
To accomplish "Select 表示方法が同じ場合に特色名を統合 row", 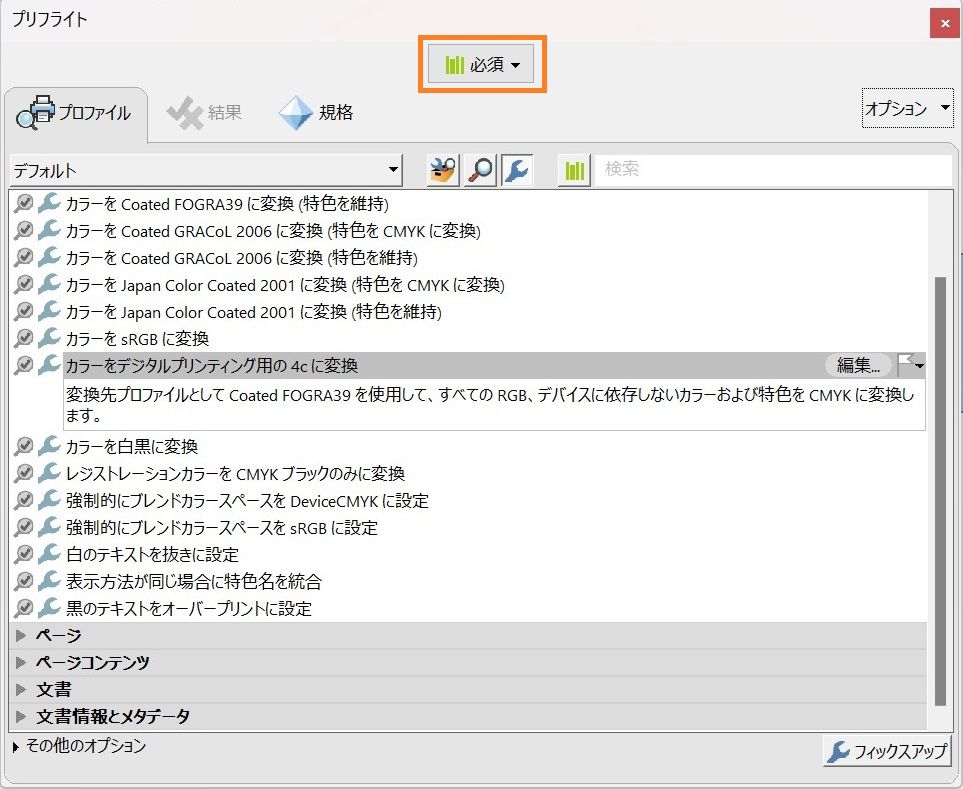I will 468,581.
